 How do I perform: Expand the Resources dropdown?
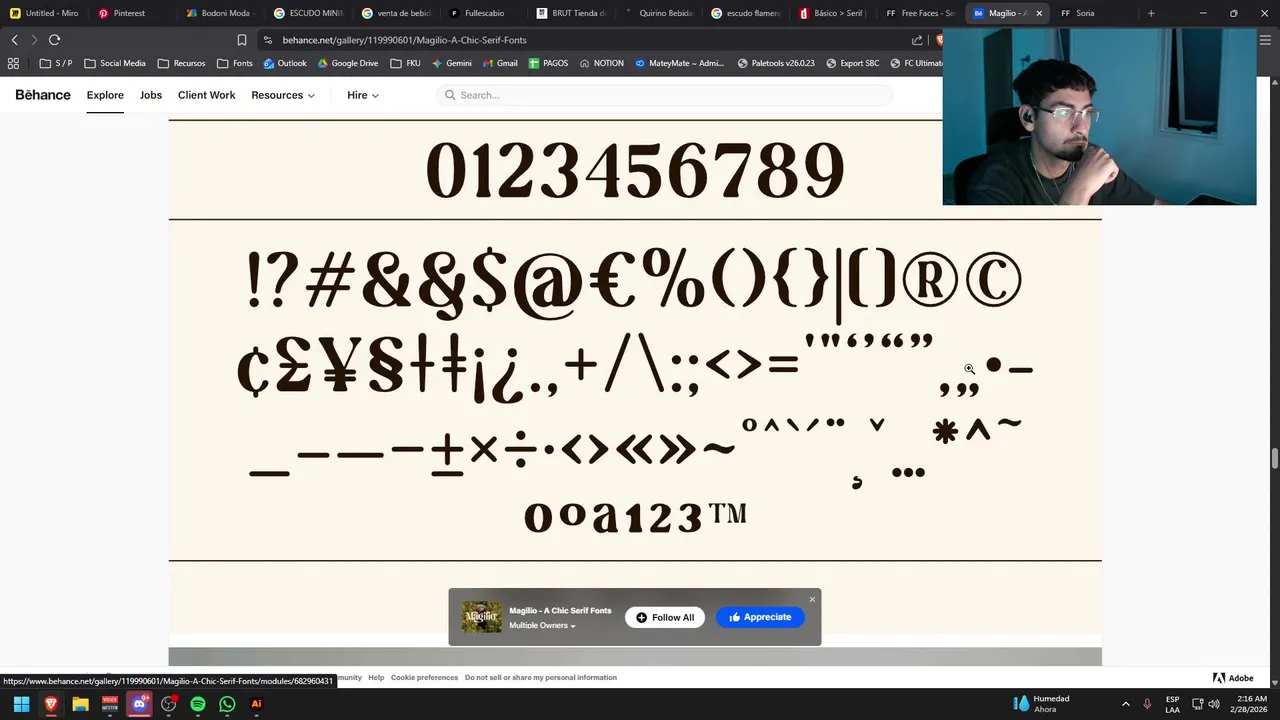[283, 95]
